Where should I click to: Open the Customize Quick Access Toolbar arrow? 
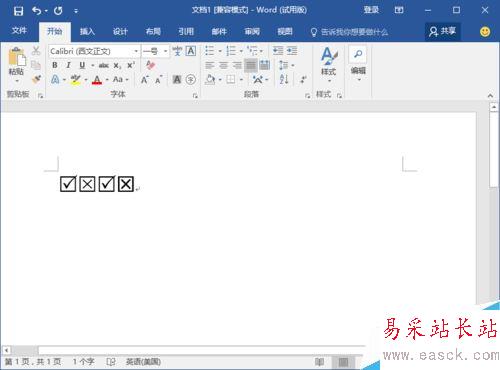76,11
